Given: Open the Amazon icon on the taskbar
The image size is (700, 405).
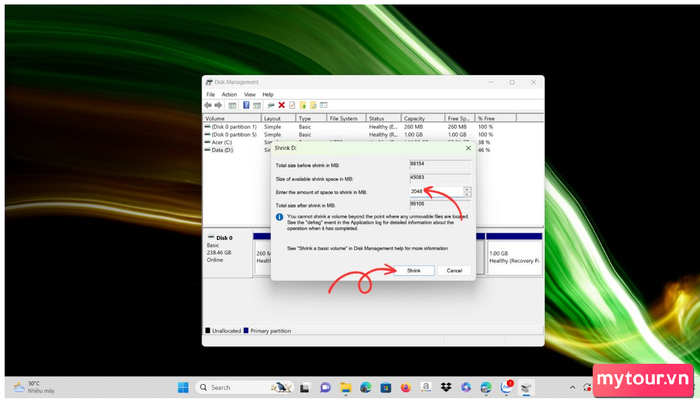Looking at the screenshot, I should [424, 387].
